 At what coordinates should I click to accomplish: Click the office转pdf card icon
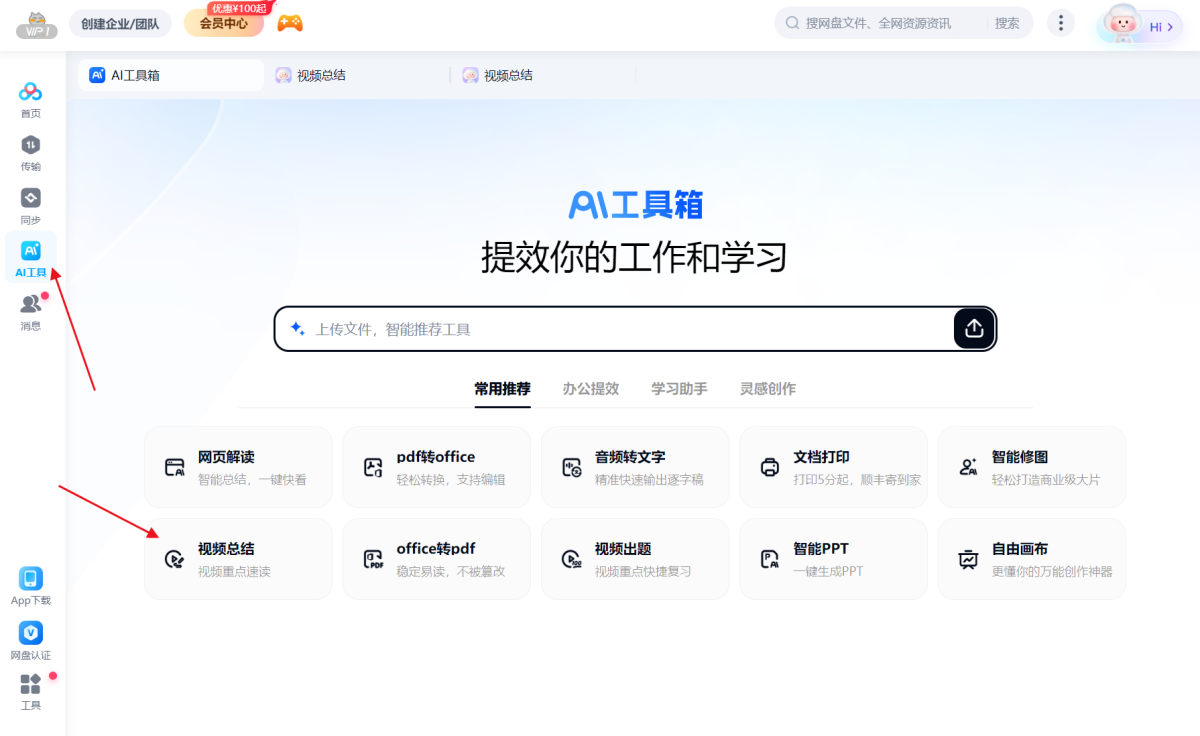point(373,559)
